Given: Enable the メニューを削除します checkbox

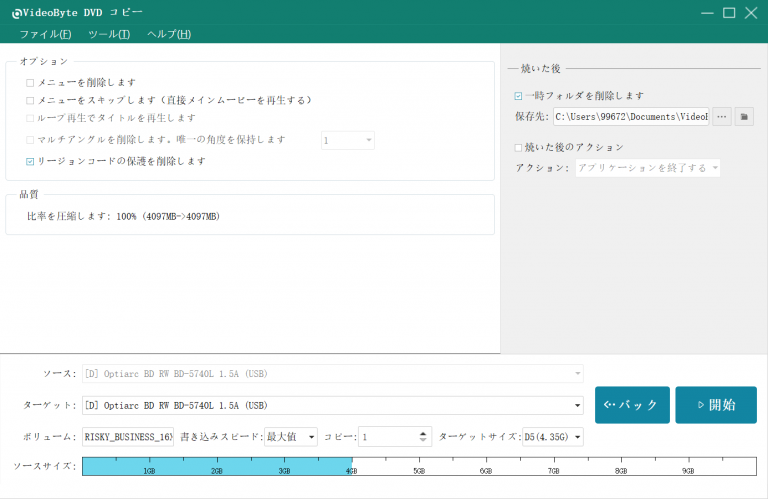Looking at the screenshot, I should pos(30,83).
